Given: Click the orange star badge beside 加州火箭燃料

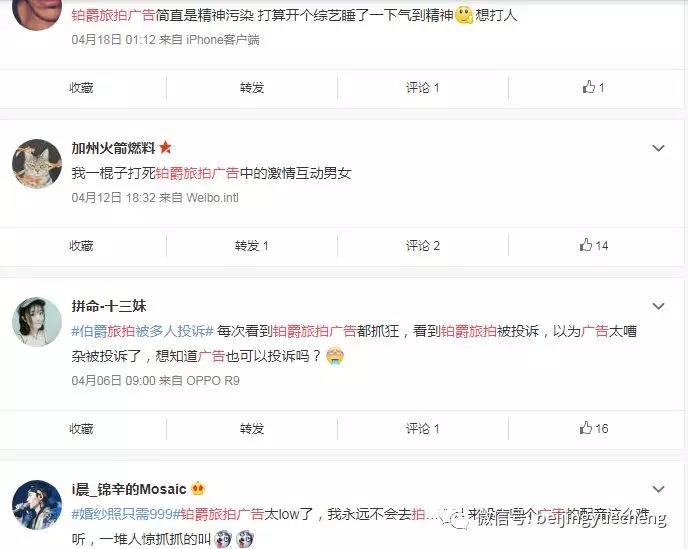Looking at the screenshot, I should (165, 147).
